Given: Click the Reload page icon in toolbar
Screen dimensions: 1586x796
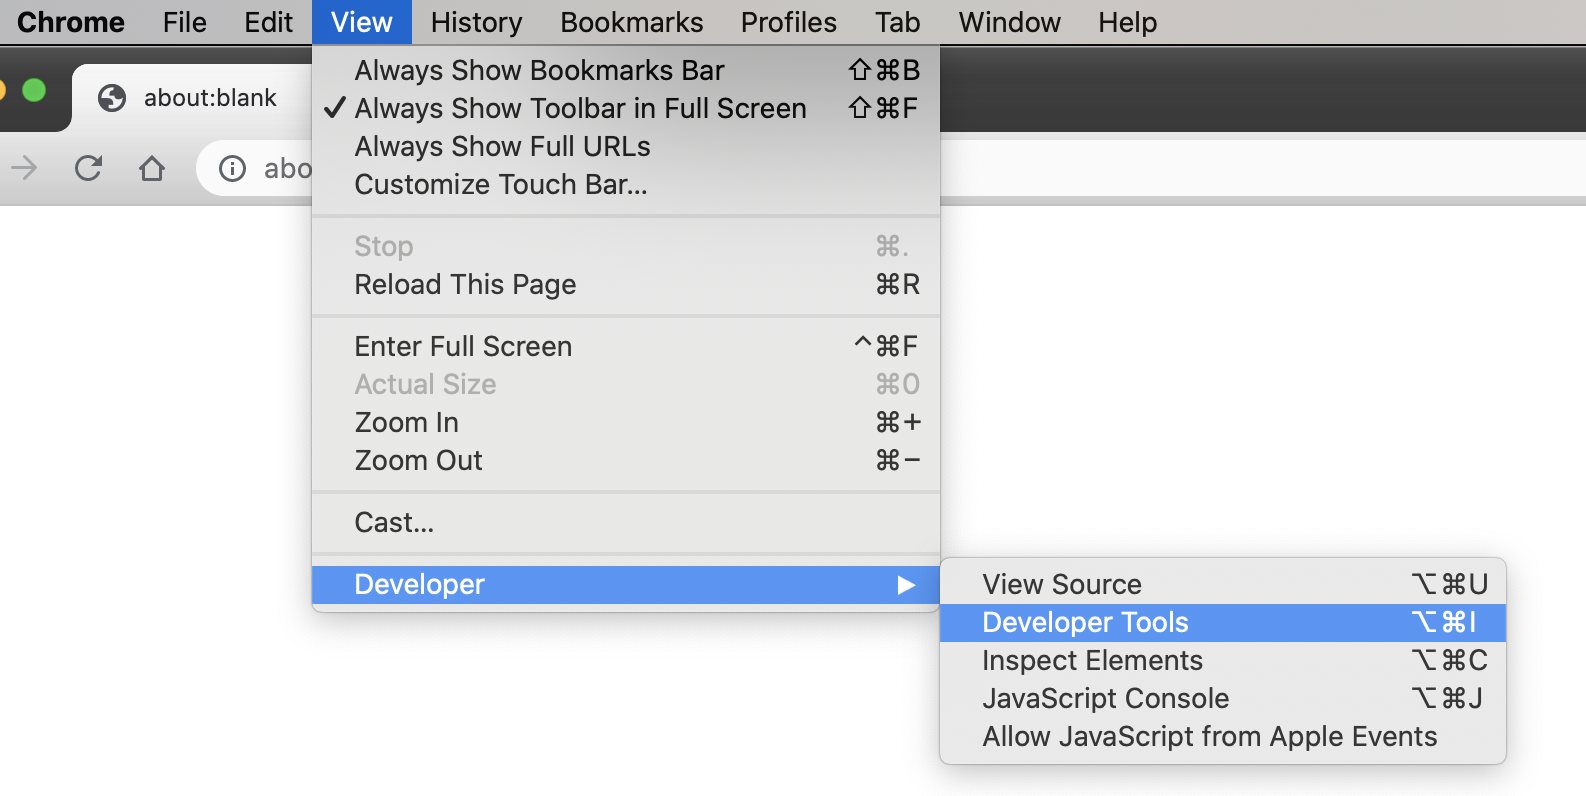Looking at the screenshot, I should [88, 168].
